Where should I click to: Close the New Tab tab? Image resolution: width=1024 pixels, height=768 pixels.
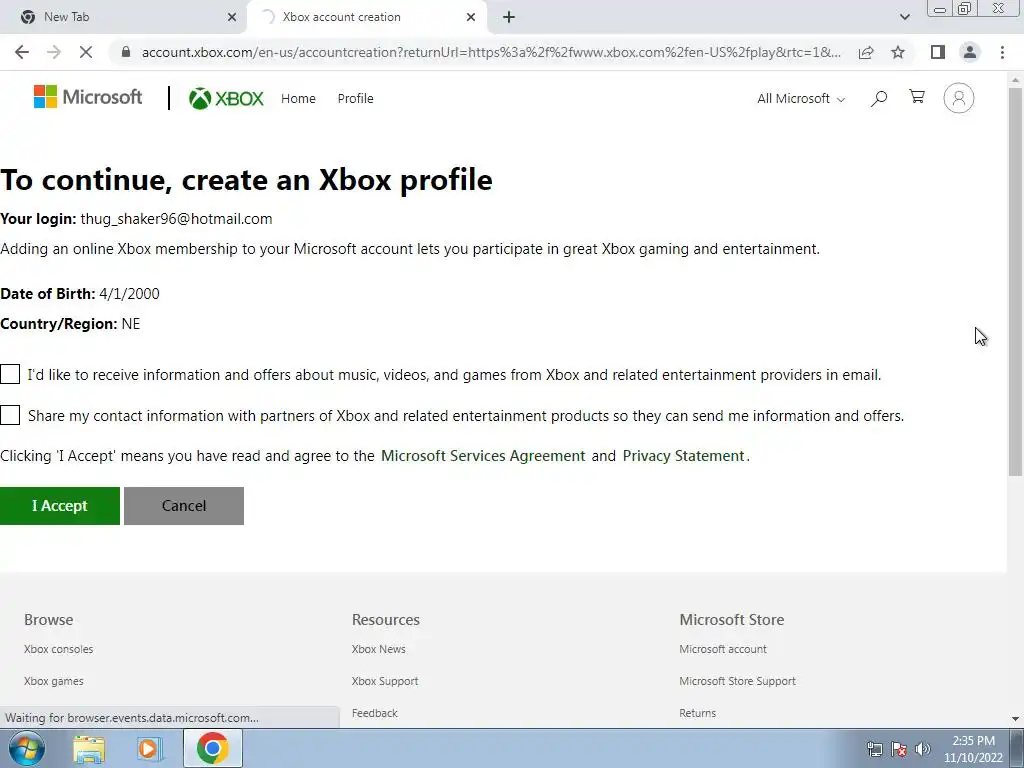tap(232, 17)
